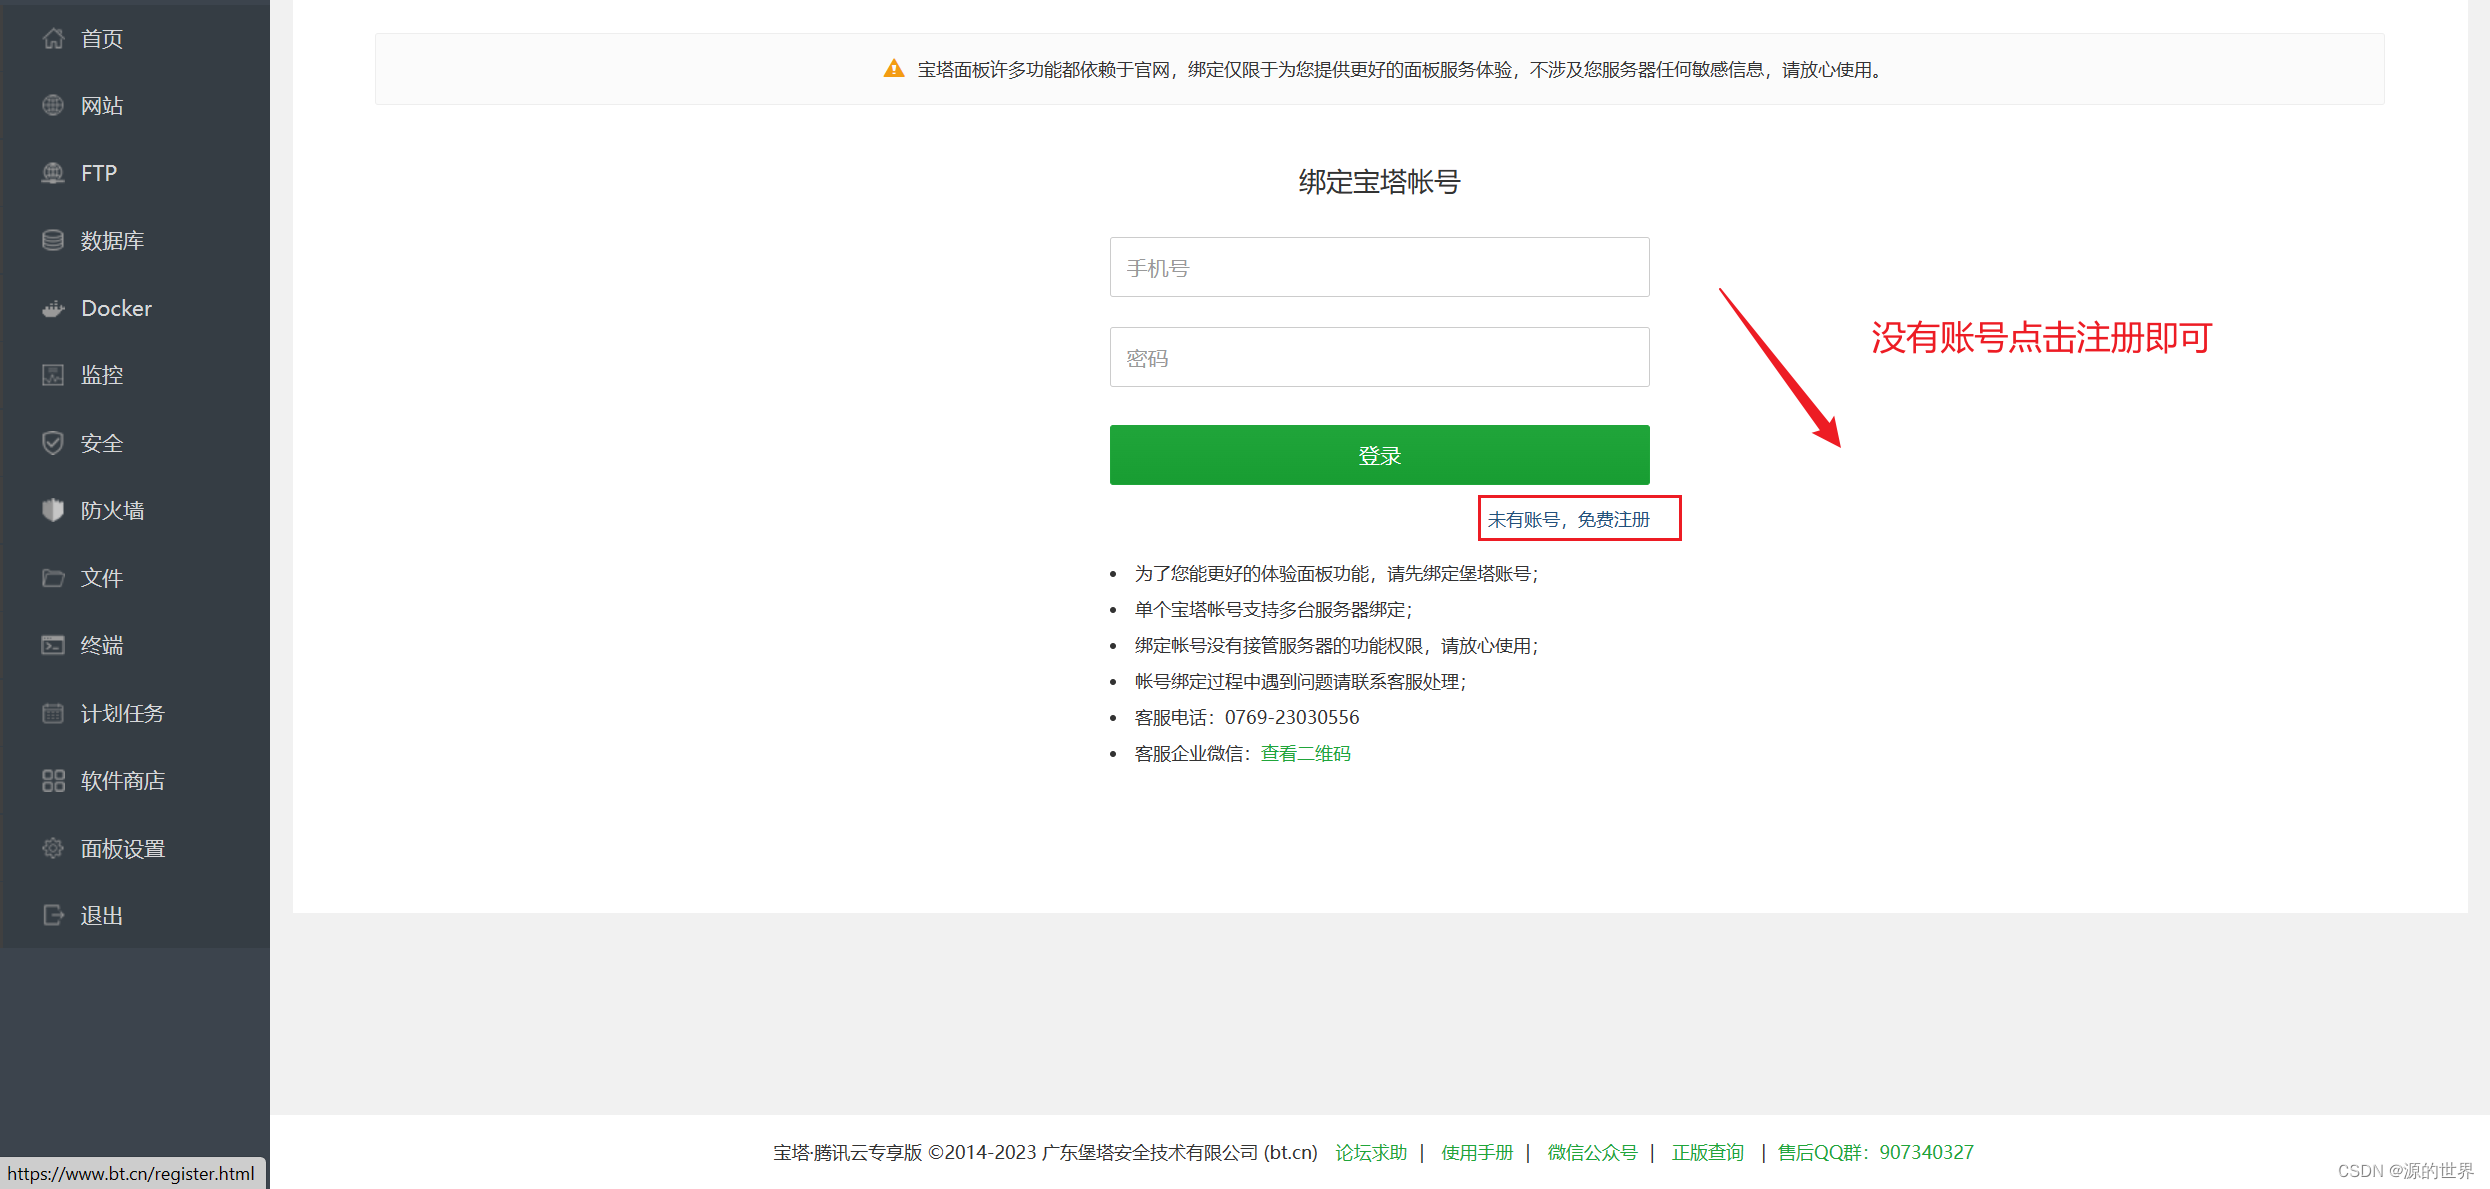Open the 安全 menu item
The height and width of the screenshot is (1189, 2490).
[x=135, y=443]
